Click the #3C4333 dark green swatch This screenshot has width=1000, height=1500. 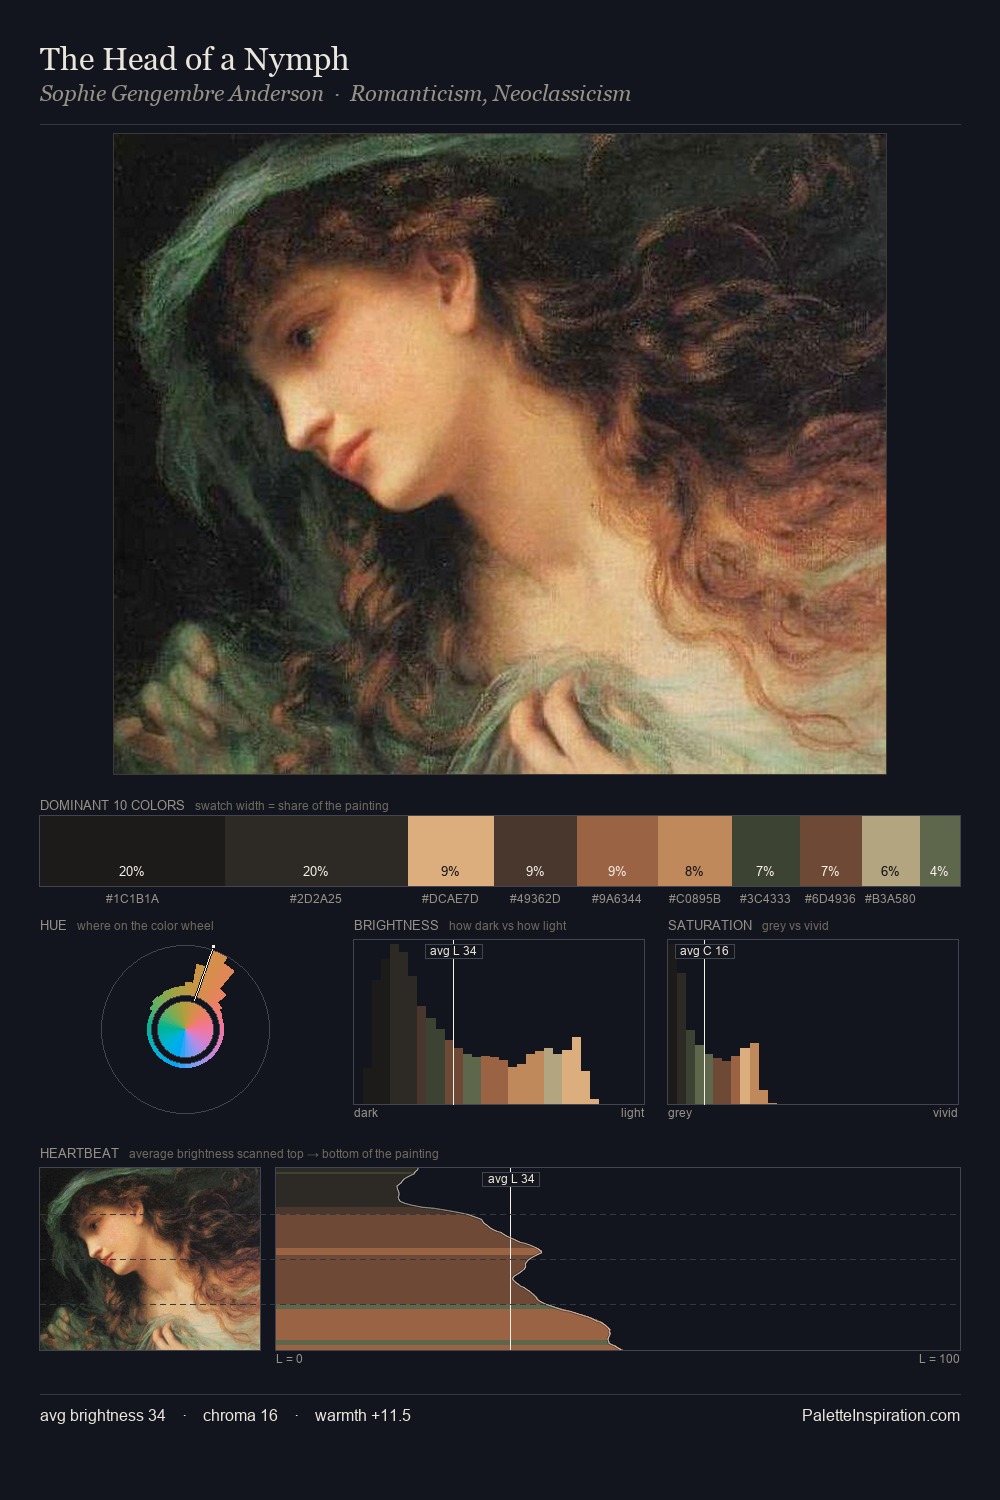pos(766,851)
